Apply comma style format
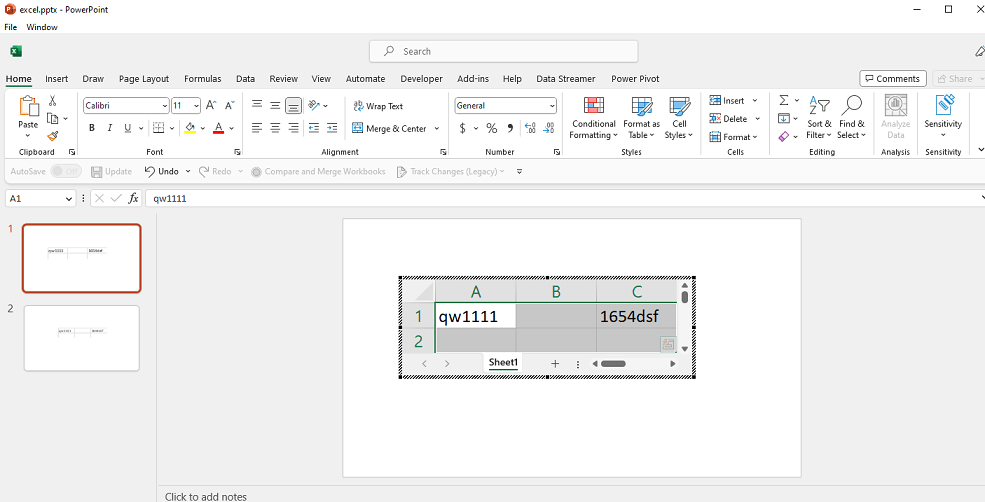Viewport: 985px width, 502px height. (x=510, y=128)
